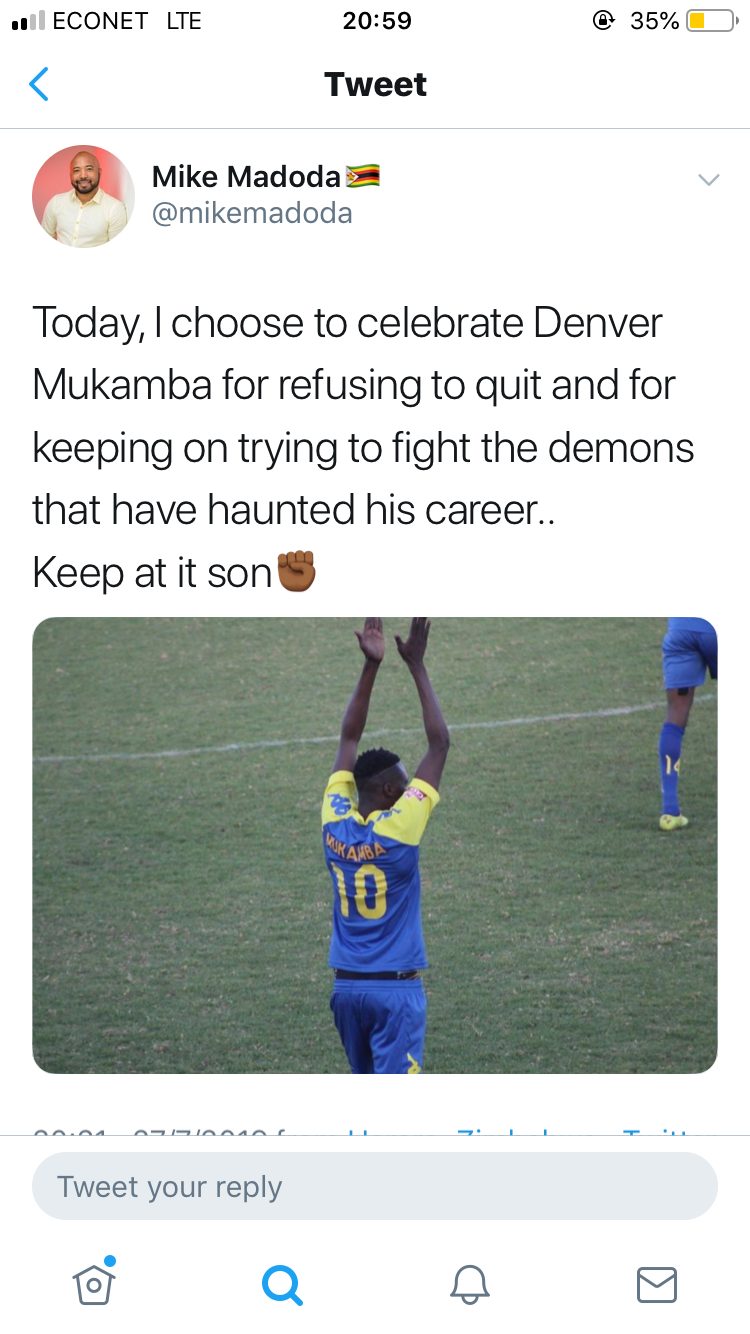Screen dimensions: 750x1334
Task: Open the Search magnifier tab
Action: coord(281,1283)
